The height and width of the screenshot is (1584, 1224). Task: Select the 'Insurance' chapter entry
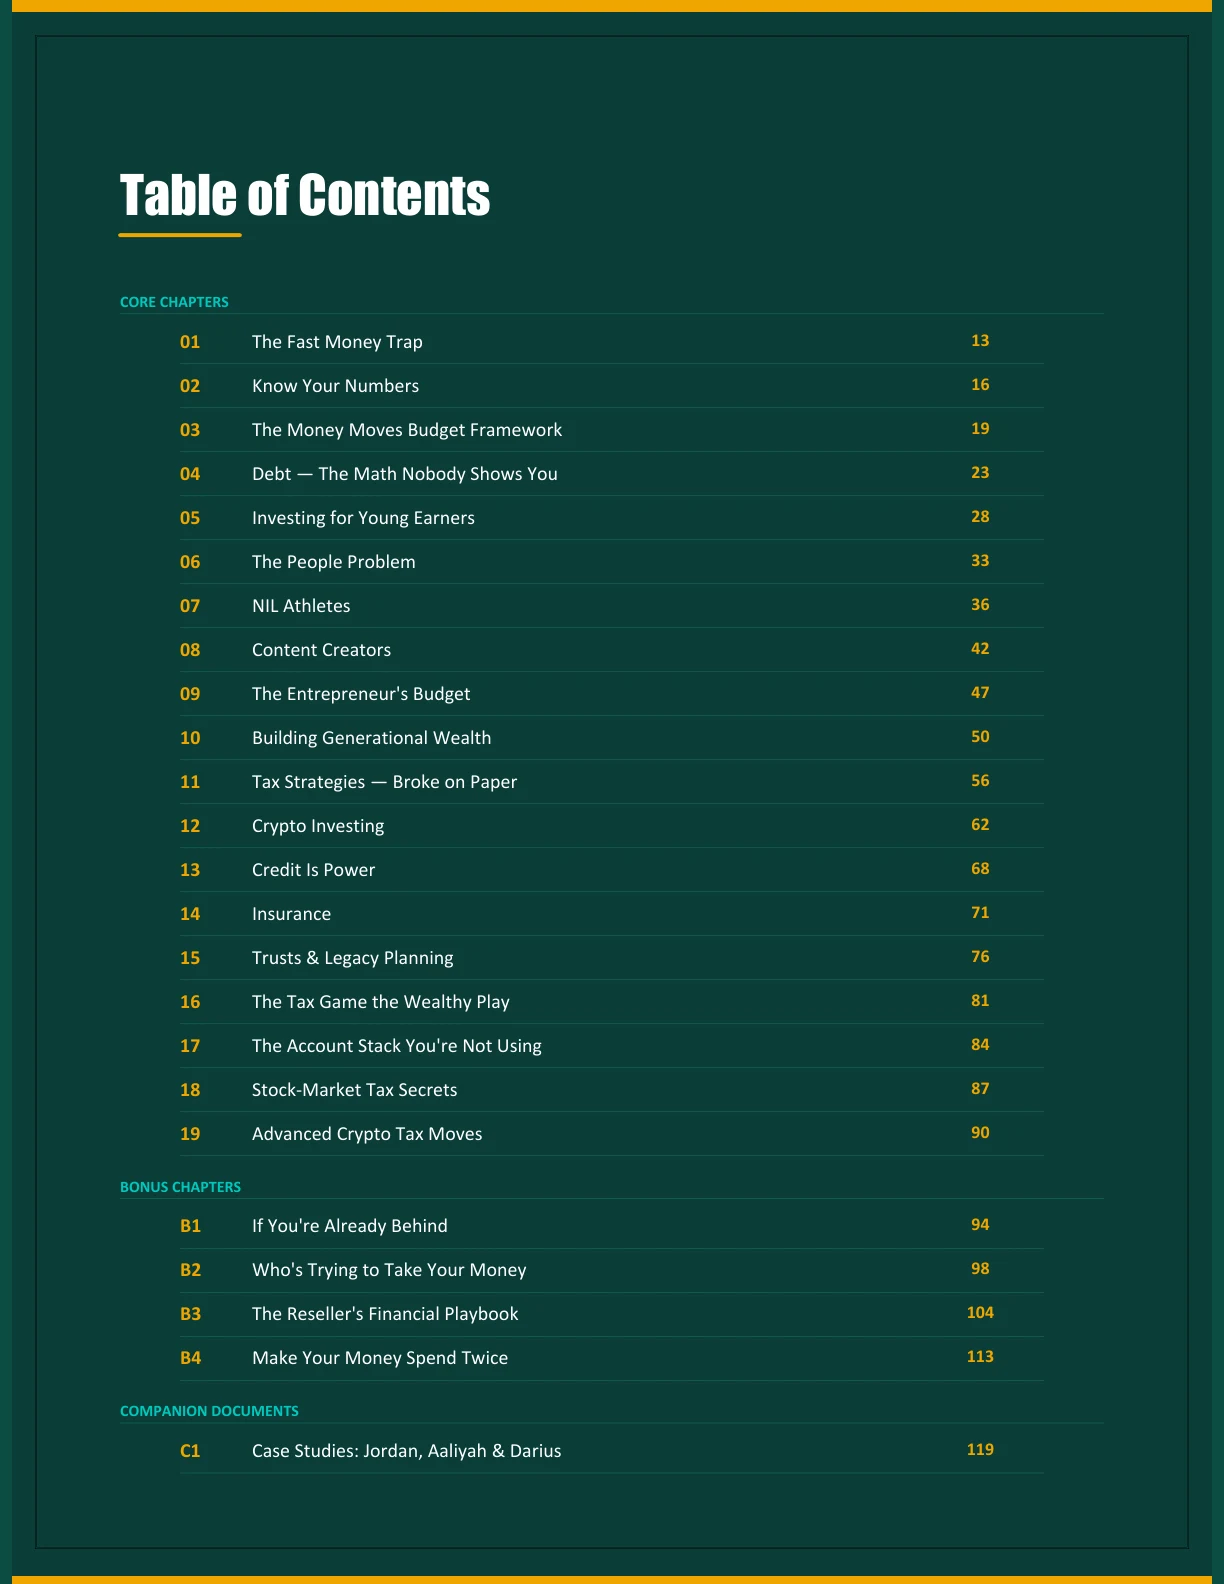tap(291, 914)
